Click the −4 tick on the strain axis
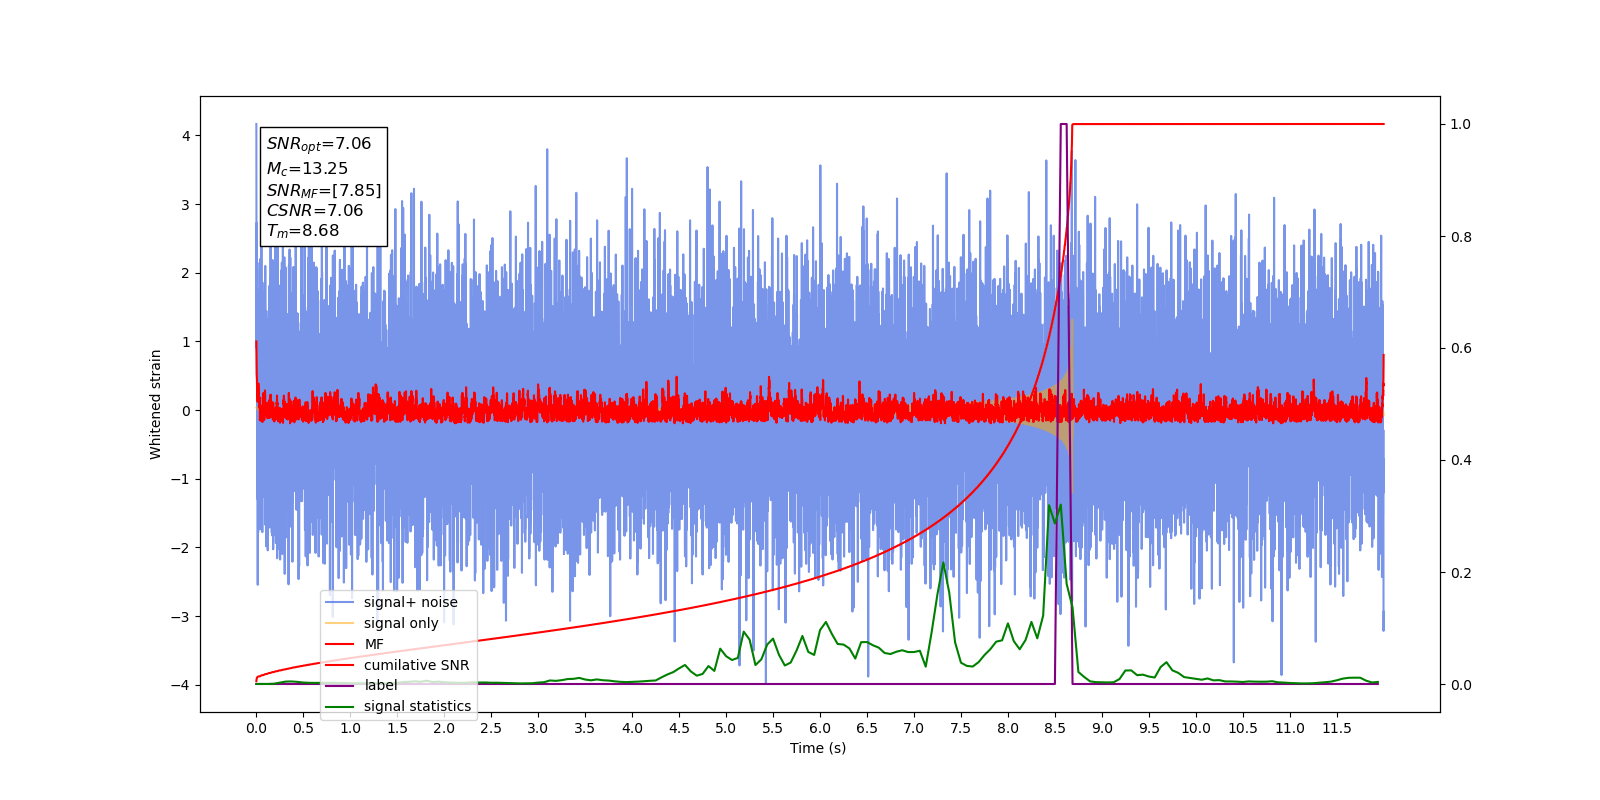Image resolution: width=1600 pixels, height=800 pixels. tap(181, 685)
